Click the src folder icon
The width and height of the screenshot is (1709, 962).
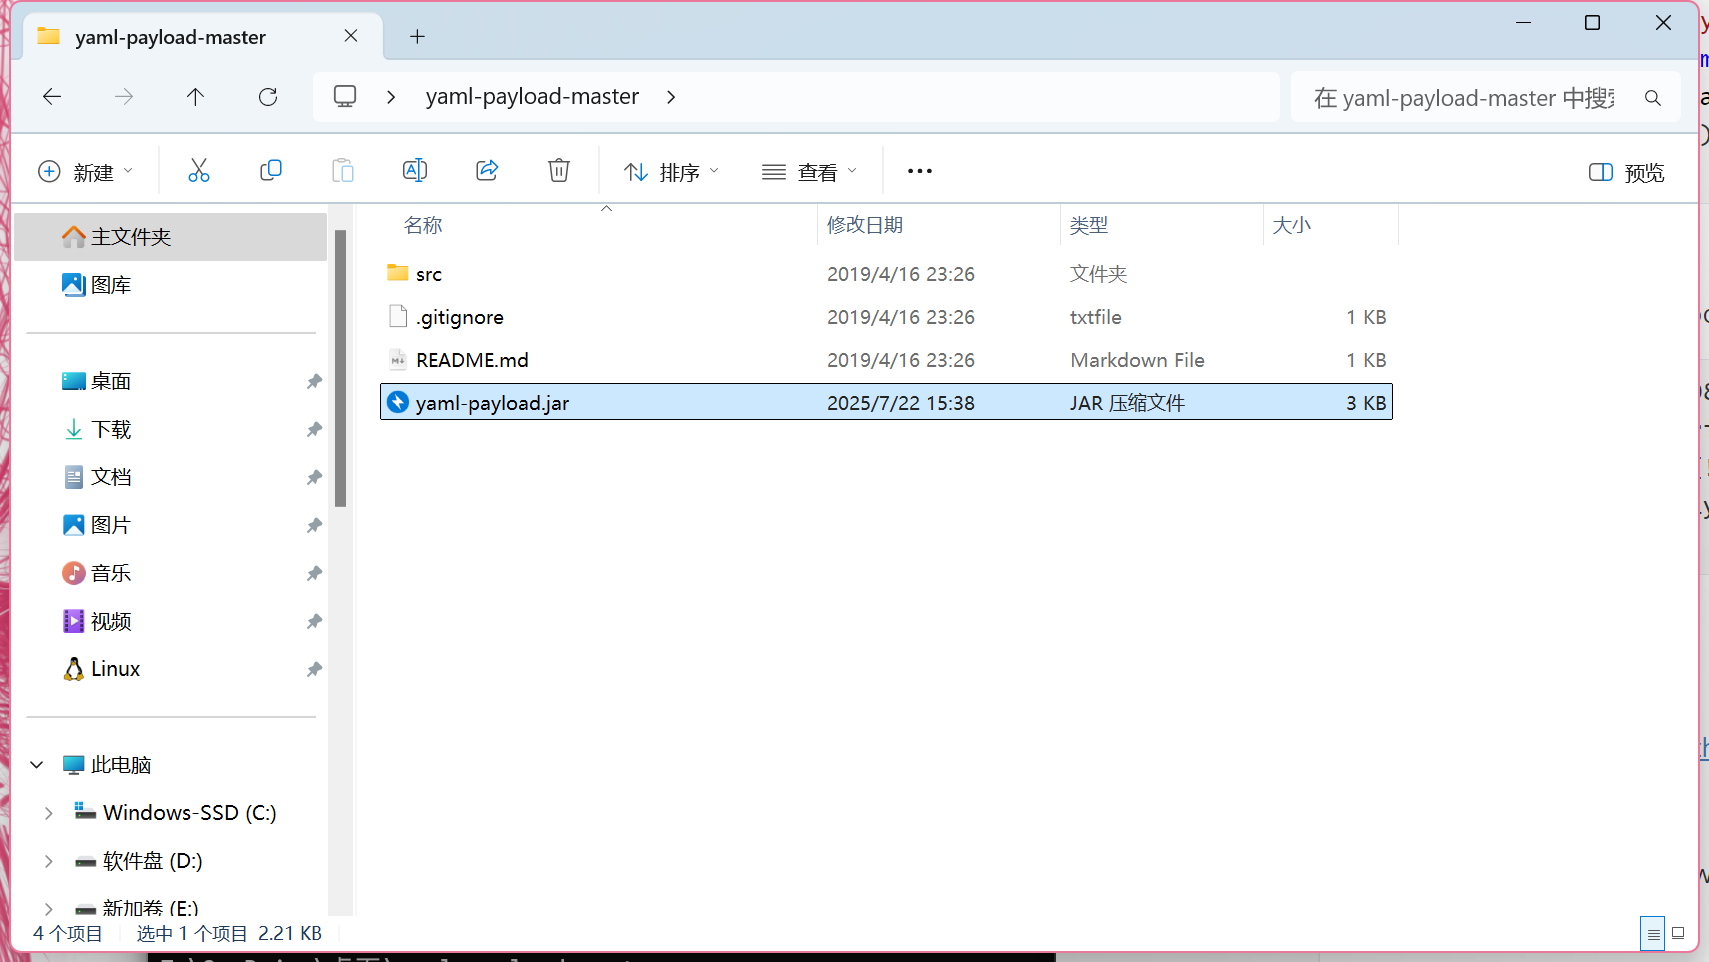pyautogui.click(x=398, y=273)
